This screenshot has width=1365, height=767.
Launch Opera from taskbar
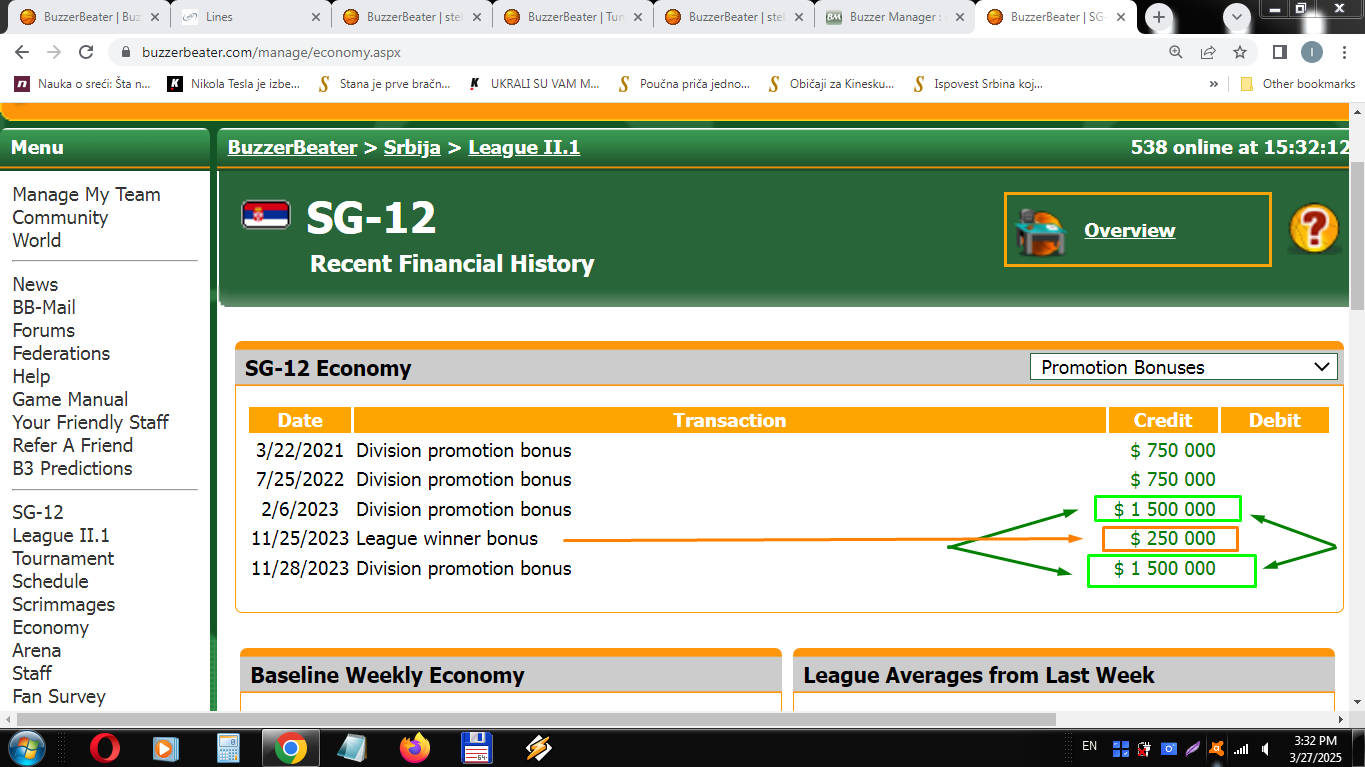pyautogui.click(x=105, y=747)
